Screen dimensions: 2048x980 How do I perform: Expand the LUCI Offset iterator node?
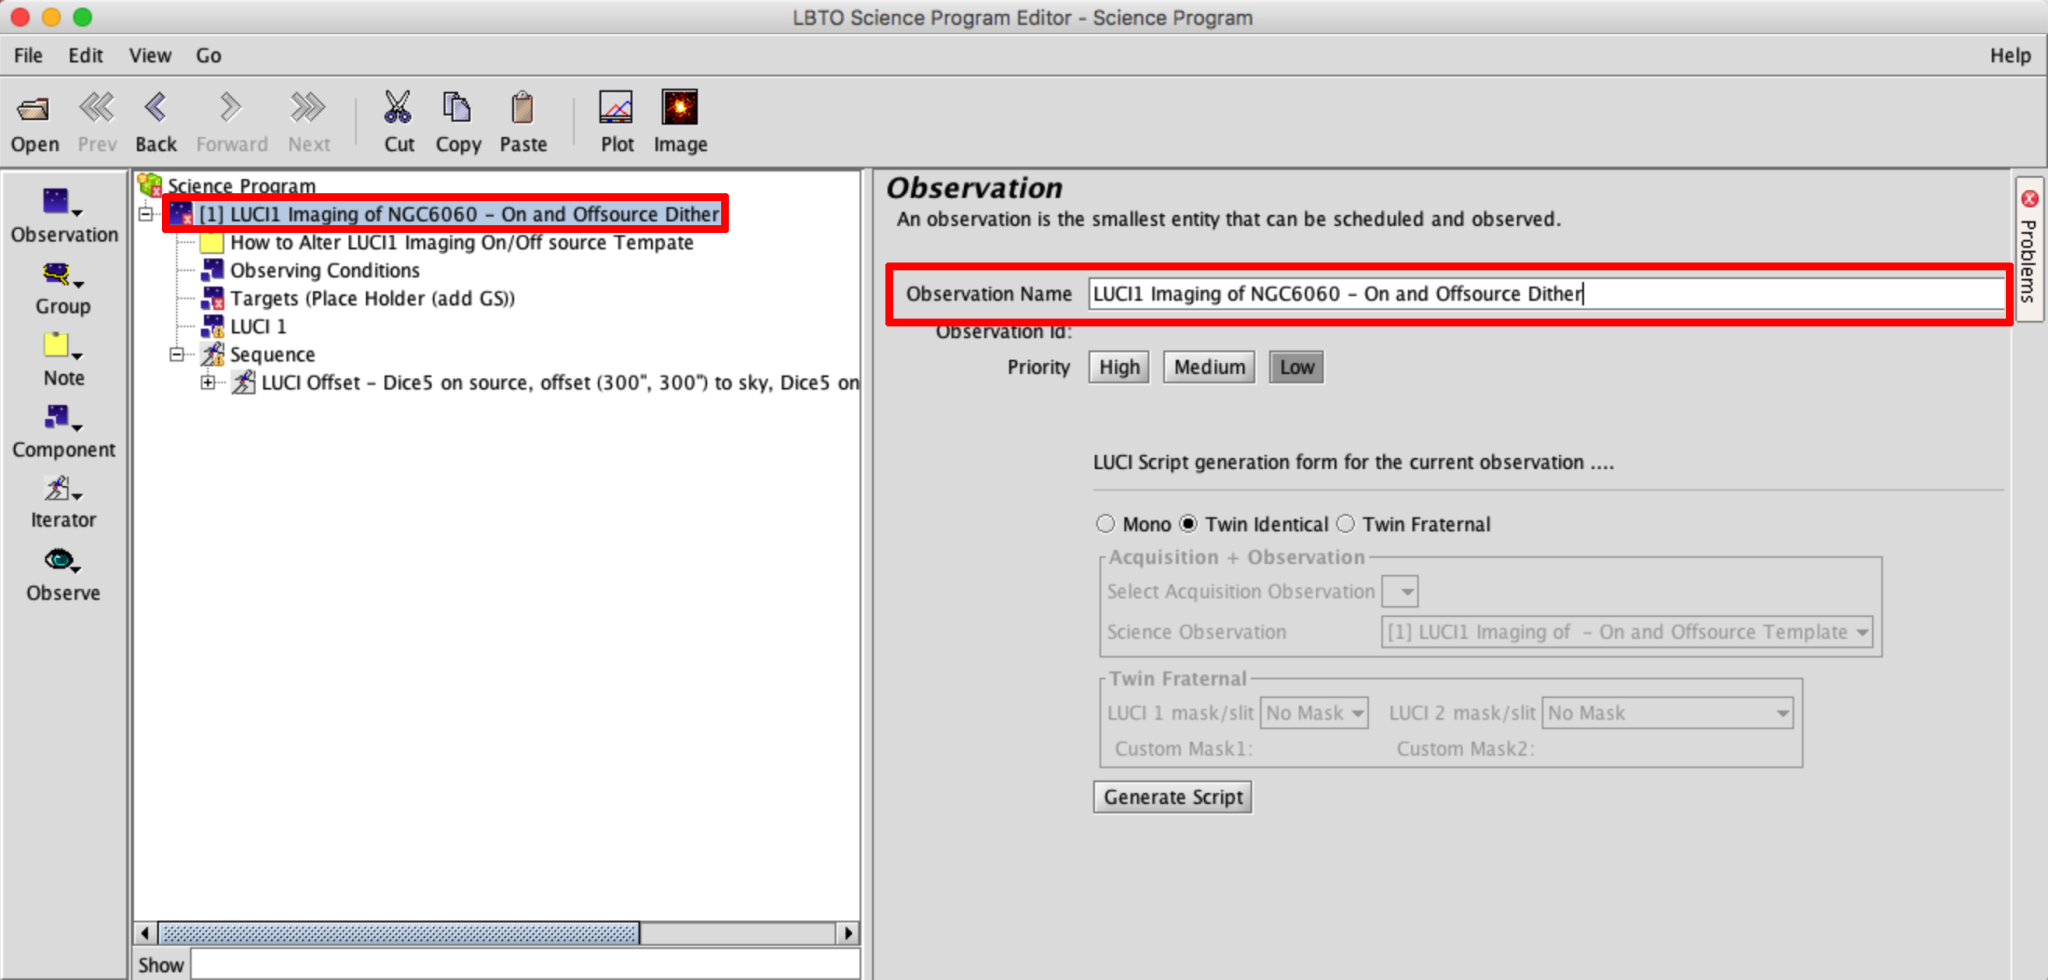(208, 382)
